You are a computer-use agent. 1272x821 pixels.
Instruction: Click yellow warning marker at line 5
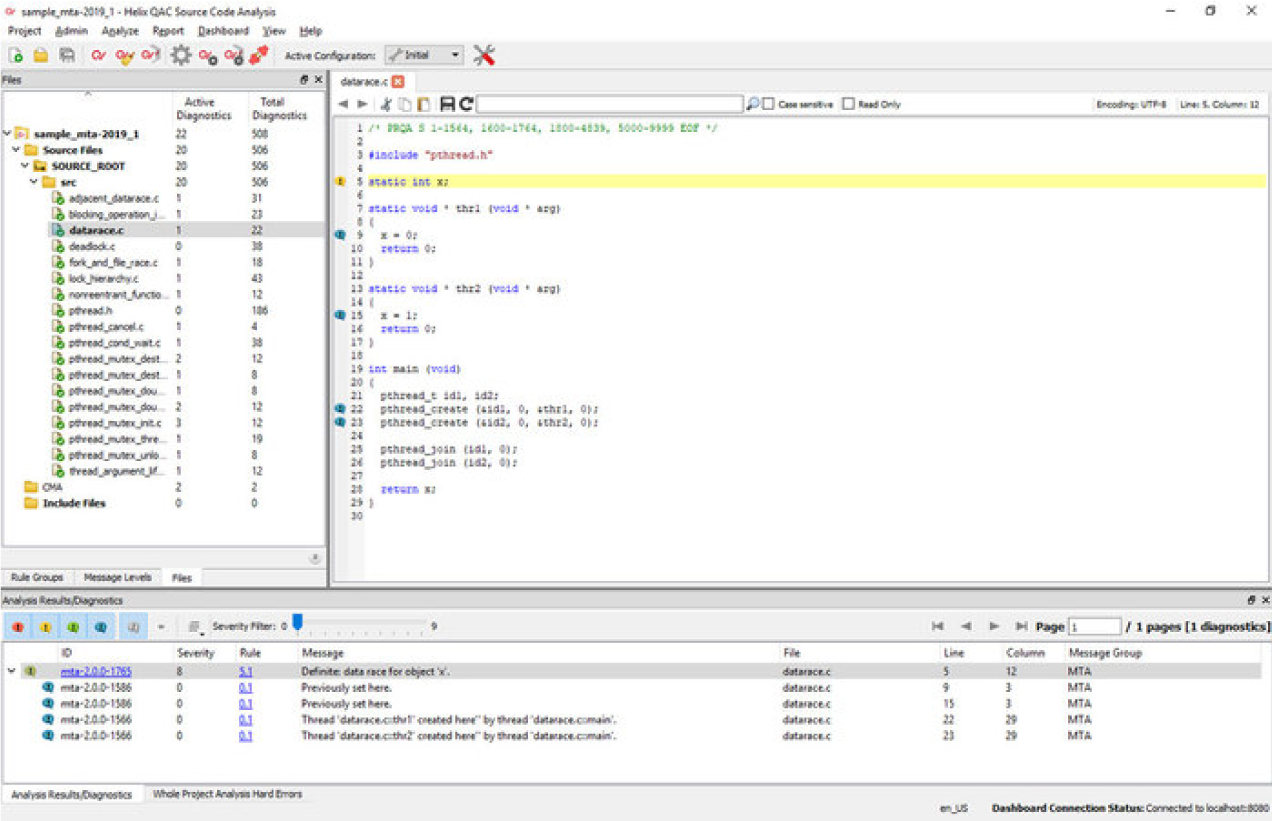tap(340, 182)
